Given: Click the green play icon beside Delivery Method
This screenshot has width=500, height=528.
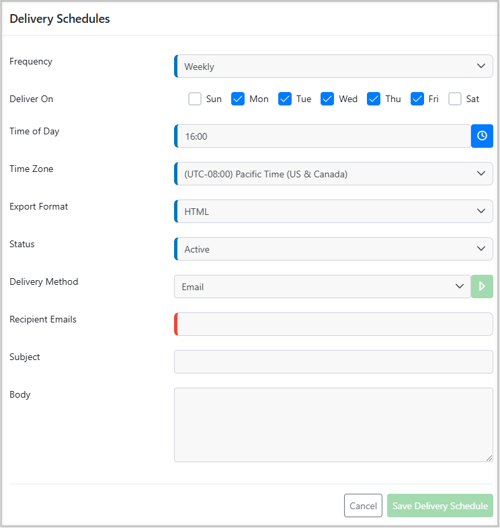Looking at the screenshot, I should coord(482,287).
